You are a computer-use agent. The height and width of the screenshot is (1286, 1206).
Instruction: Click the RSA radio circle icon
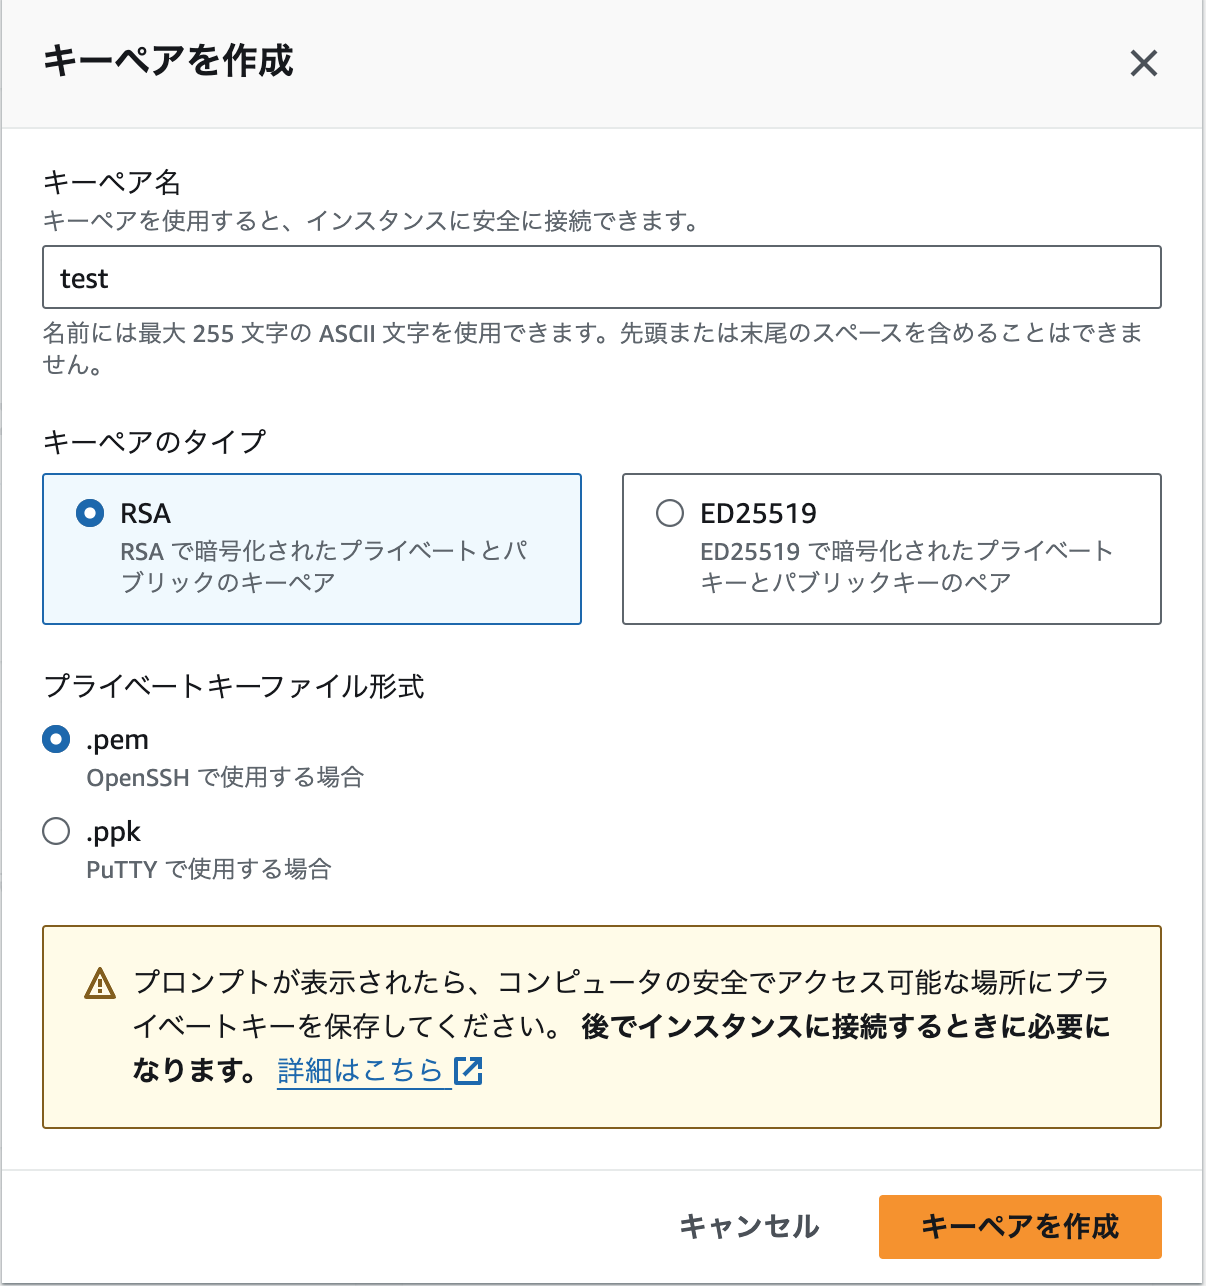pos(90,513)
